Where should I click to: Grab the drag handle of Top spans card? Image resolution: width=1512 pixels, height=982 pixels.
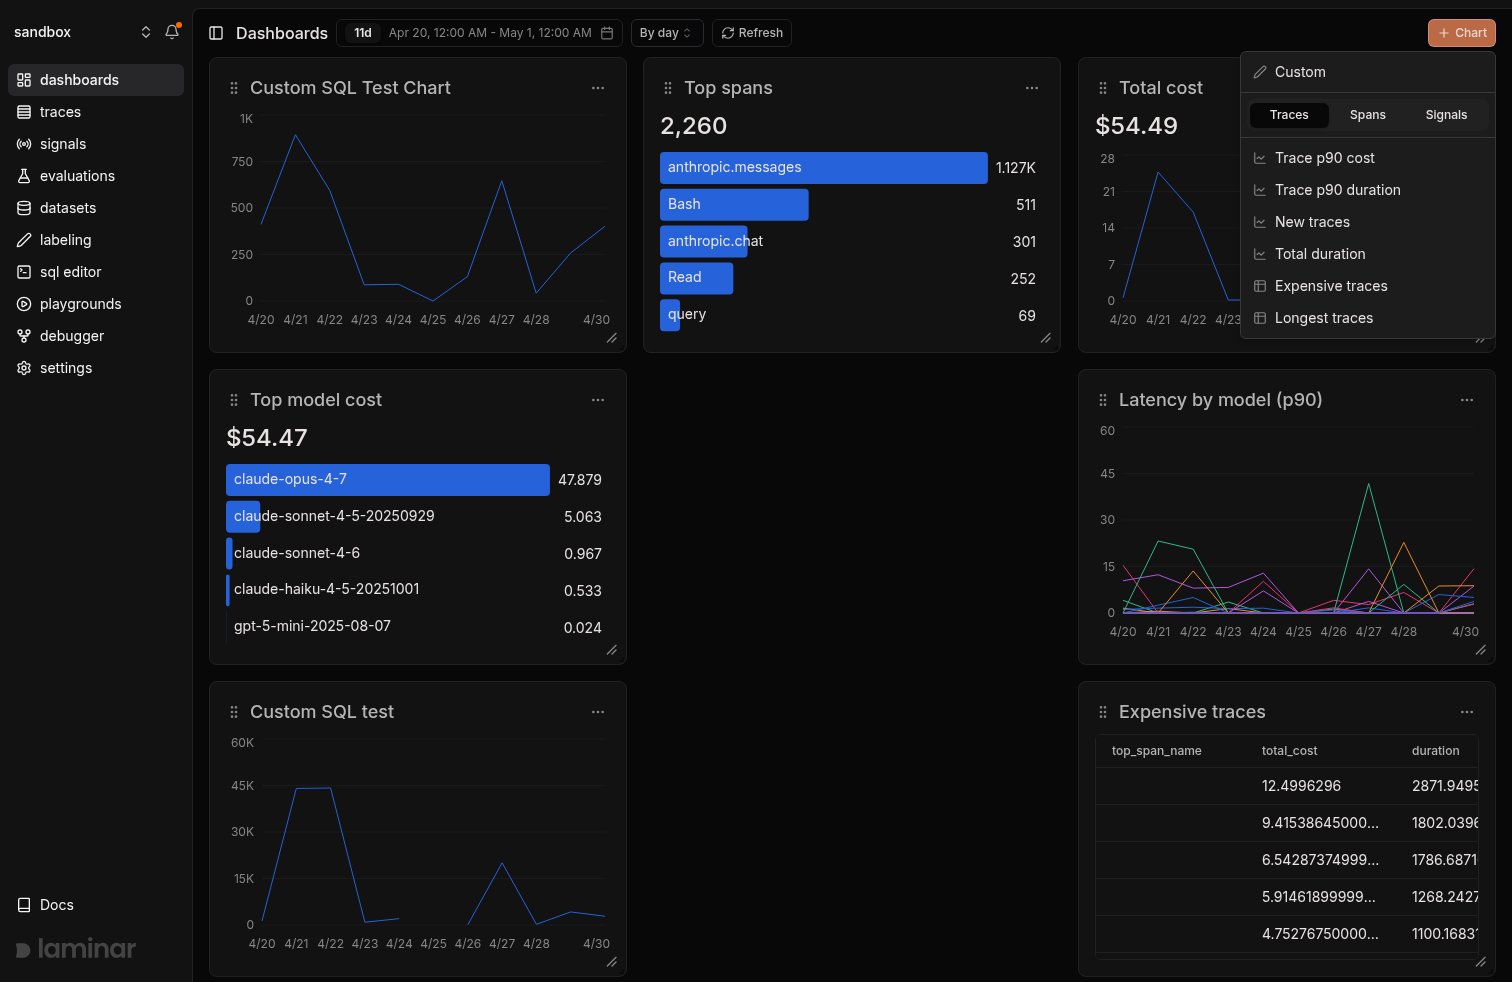click(668, 88)
